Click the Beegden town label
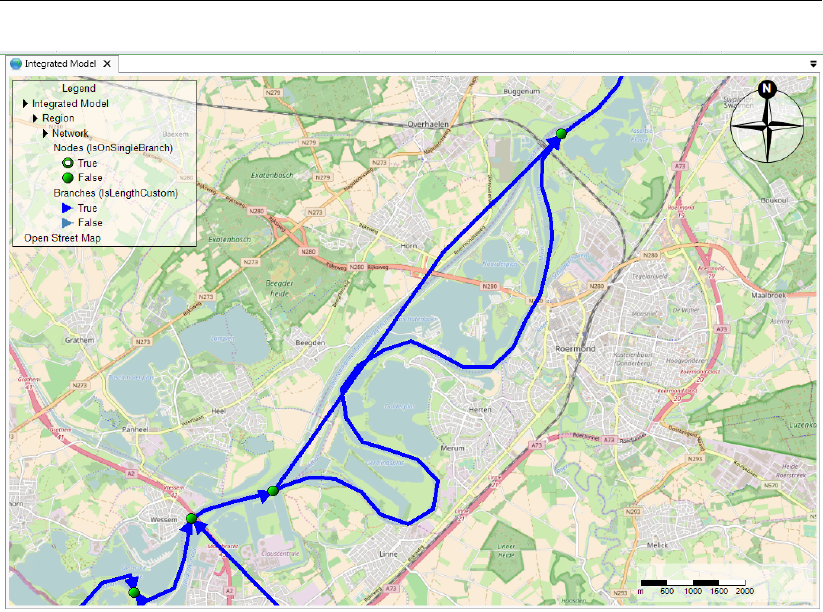The image size is (823, 612). (x=310, y=343)
